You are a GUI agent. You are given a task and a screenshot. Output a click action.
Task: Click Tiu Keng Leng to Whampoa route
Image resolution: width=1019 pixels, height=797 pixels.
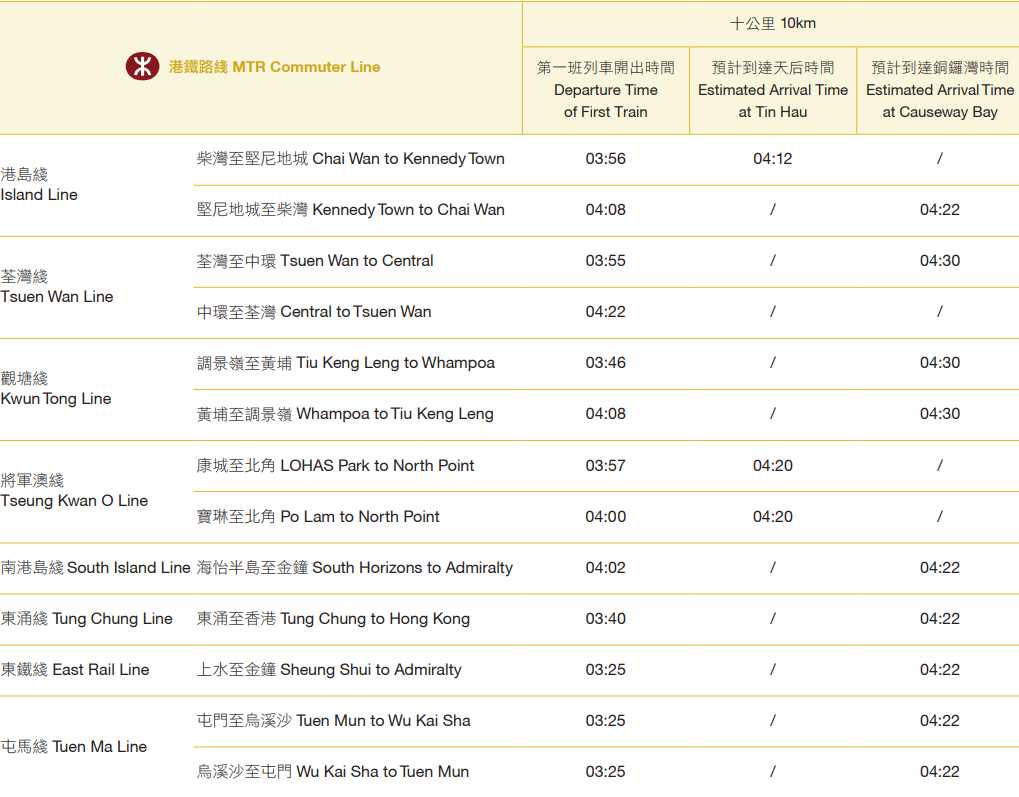[346, 363]
